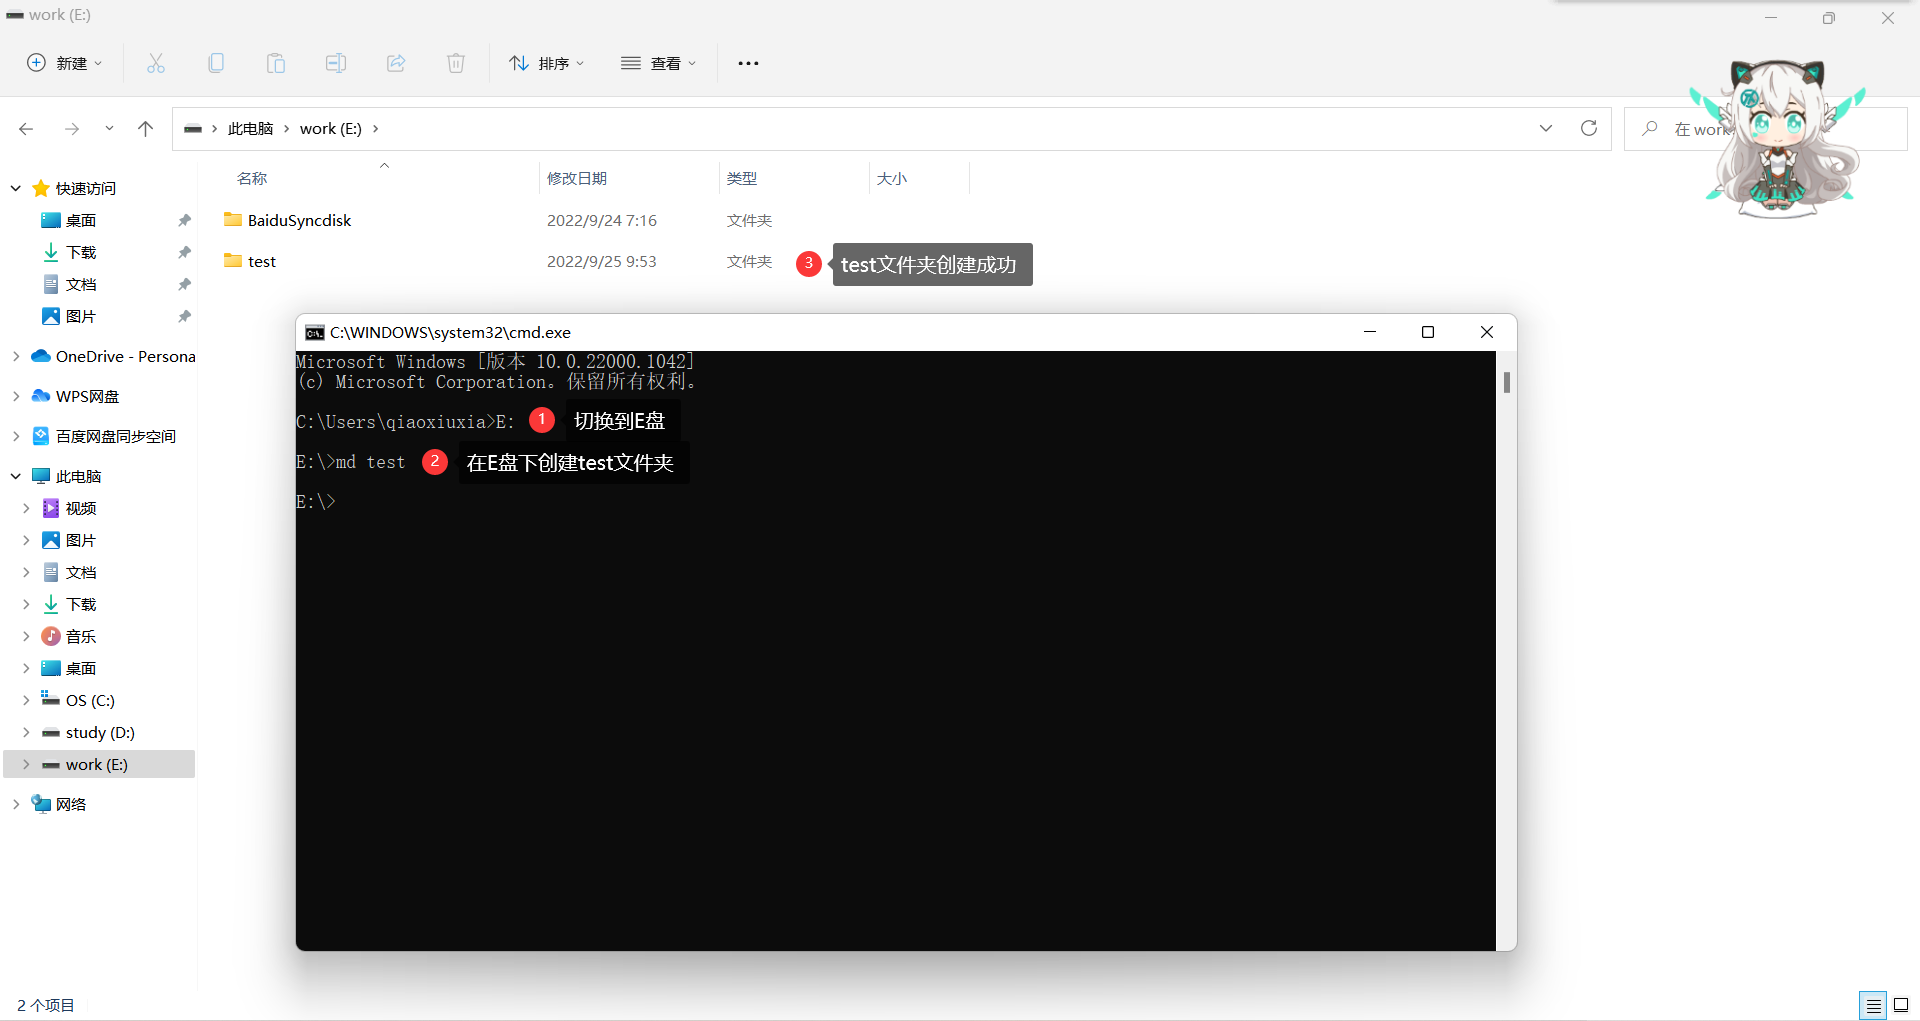
Task: Select 音乐 under 此电脑
Action: click(69, 636)
